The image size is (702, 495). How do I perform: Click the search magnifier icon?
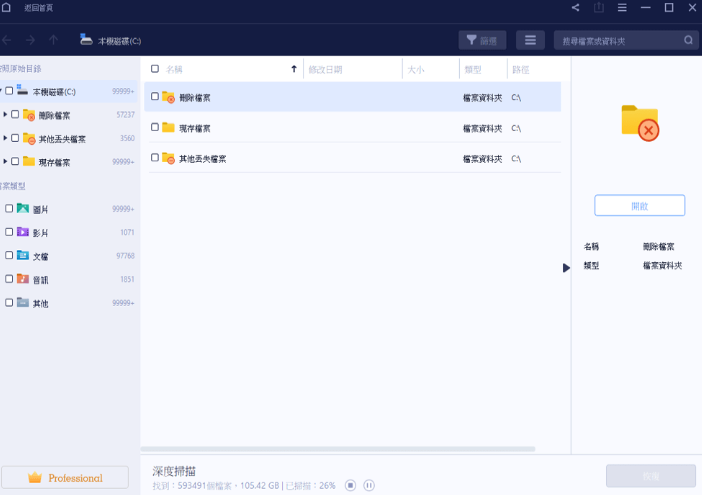tap(689, 40)
